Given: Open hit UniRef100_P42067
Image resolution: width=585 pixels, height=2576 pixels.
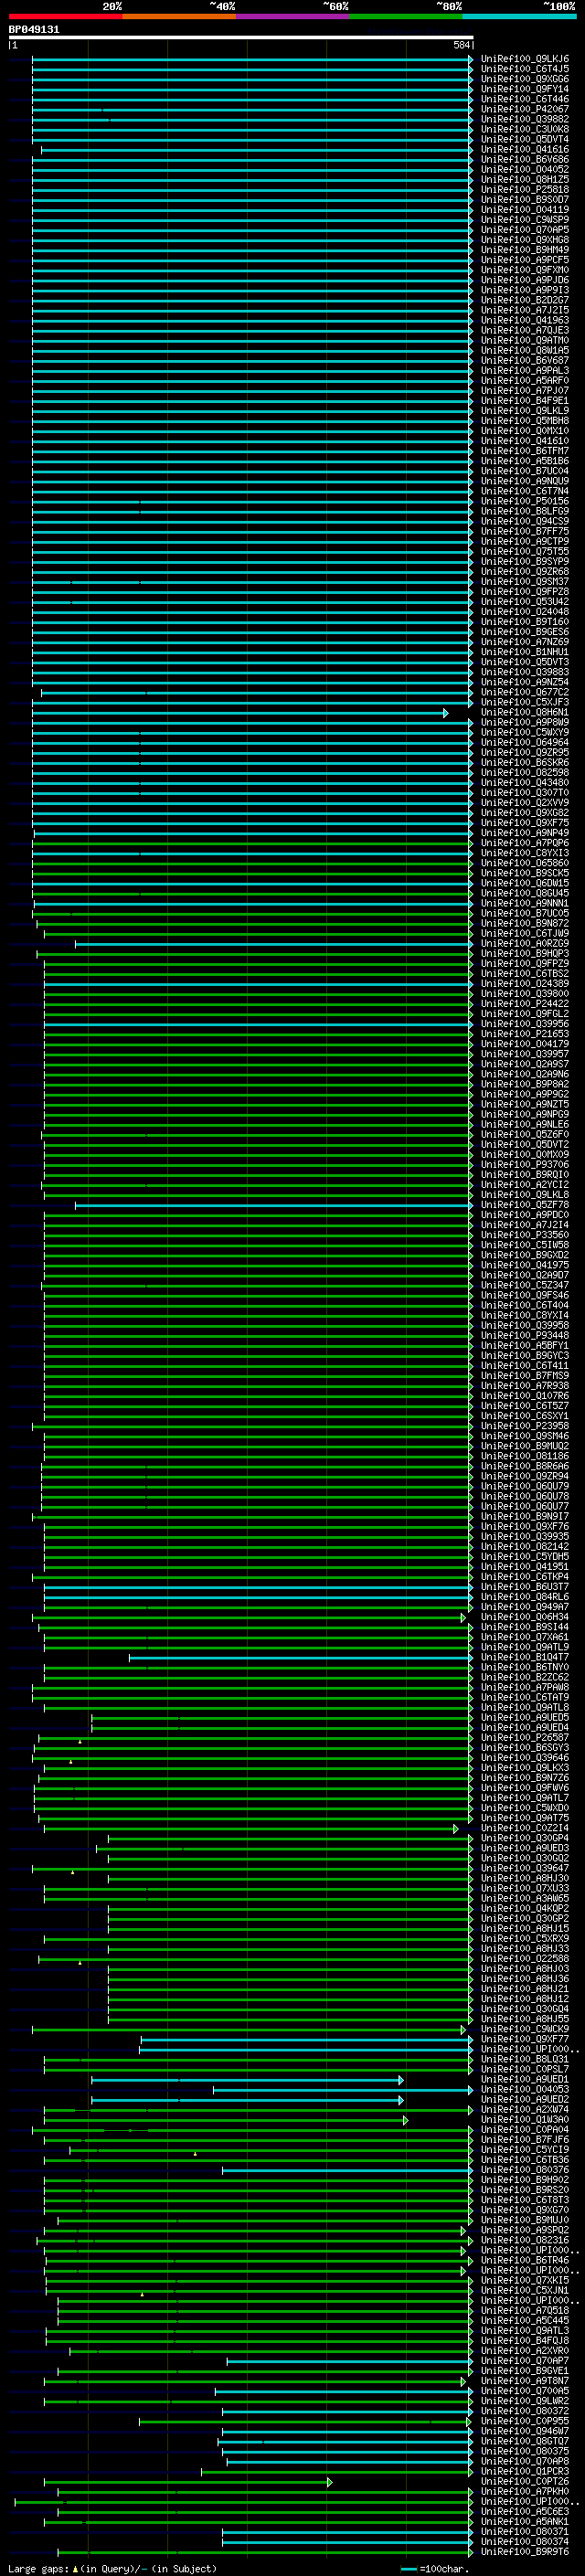Looking at the screenshot, I should point(524,109).
